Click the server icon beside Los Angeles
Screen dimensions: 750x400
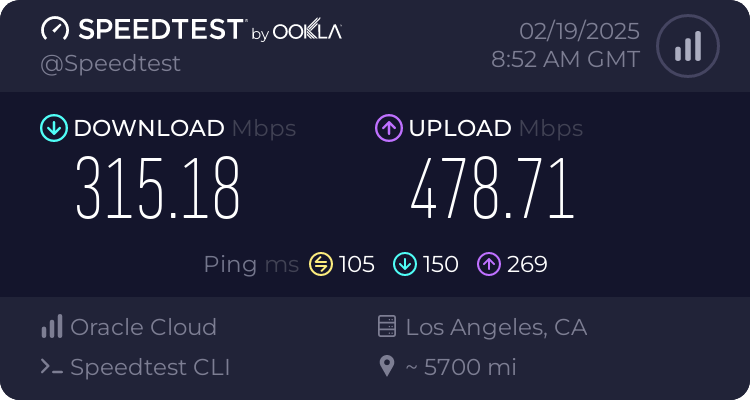tap(386, 327)
